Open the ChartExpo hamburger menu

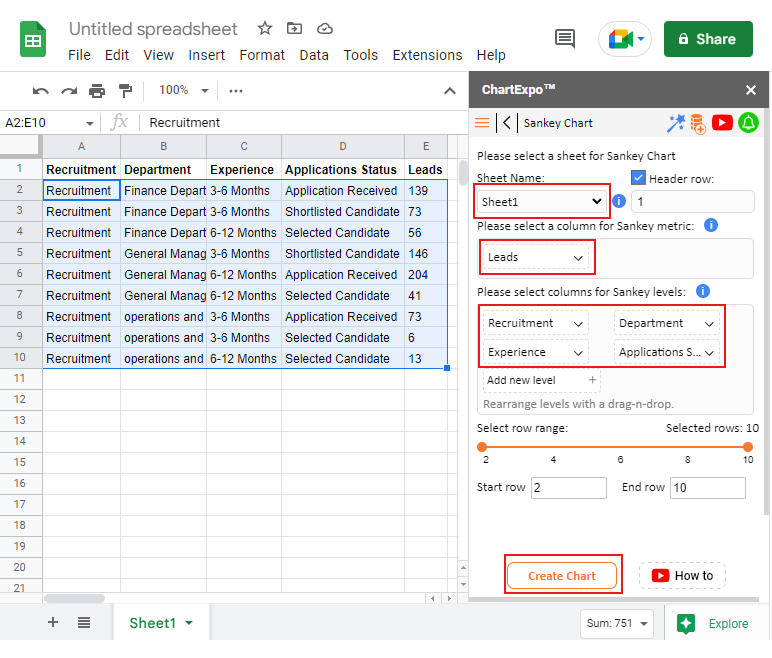point(482,123)
